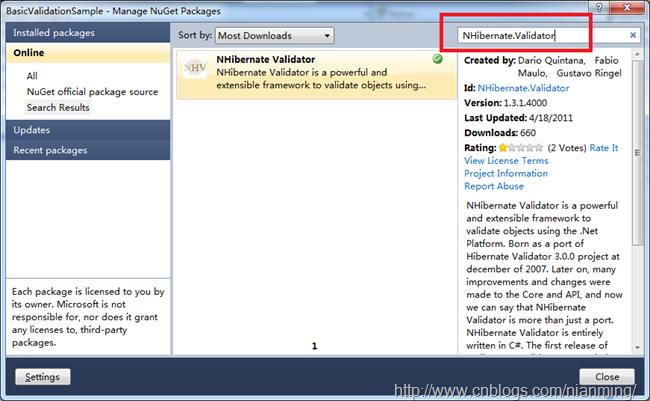Viewport: 650px width, 401px height.
Task: Open the Updates section
Action: point(88,130)
